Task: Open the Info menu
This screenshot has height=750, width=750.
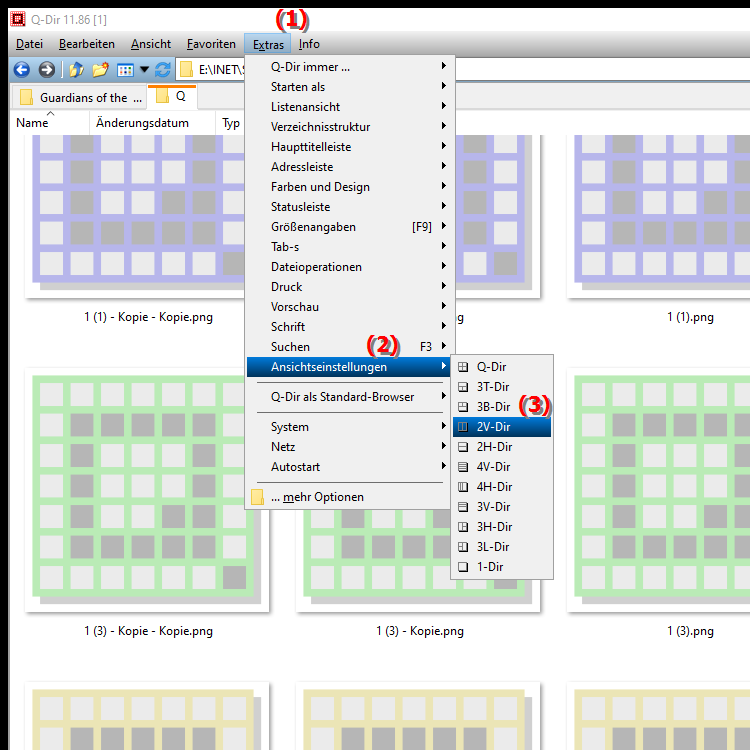Action: [309, 44]
